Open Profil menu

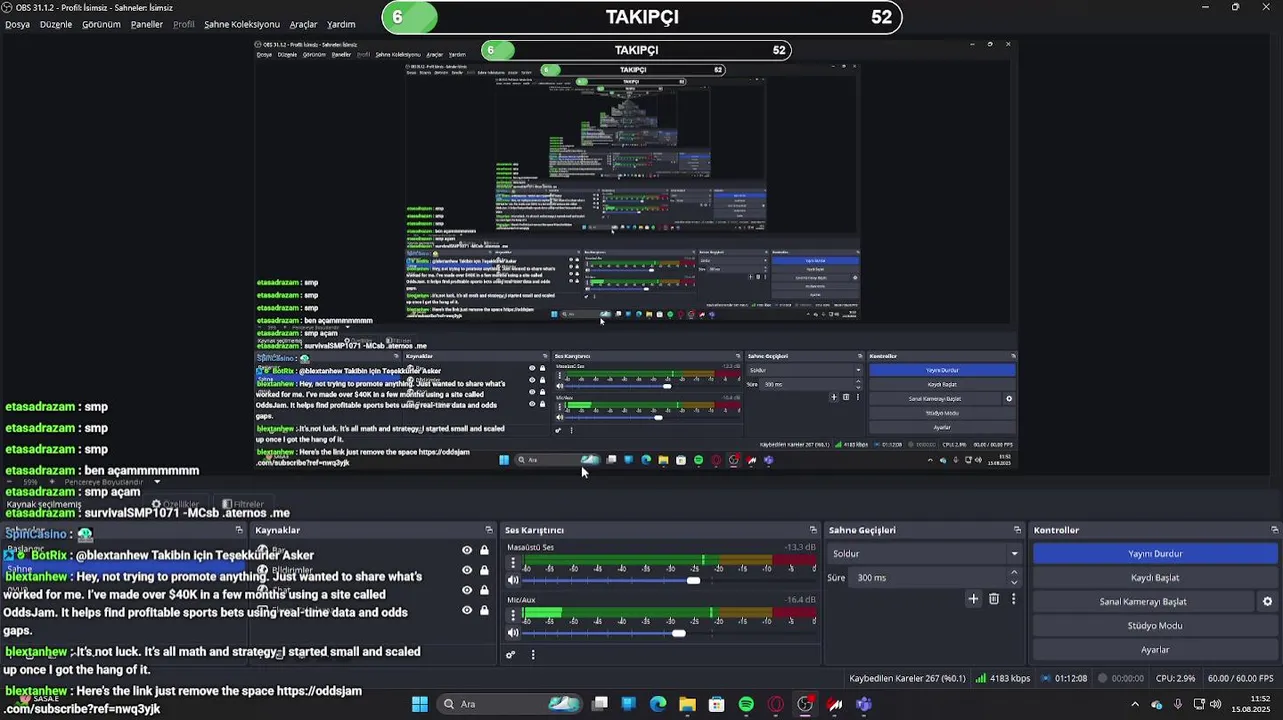pos(184,24)
